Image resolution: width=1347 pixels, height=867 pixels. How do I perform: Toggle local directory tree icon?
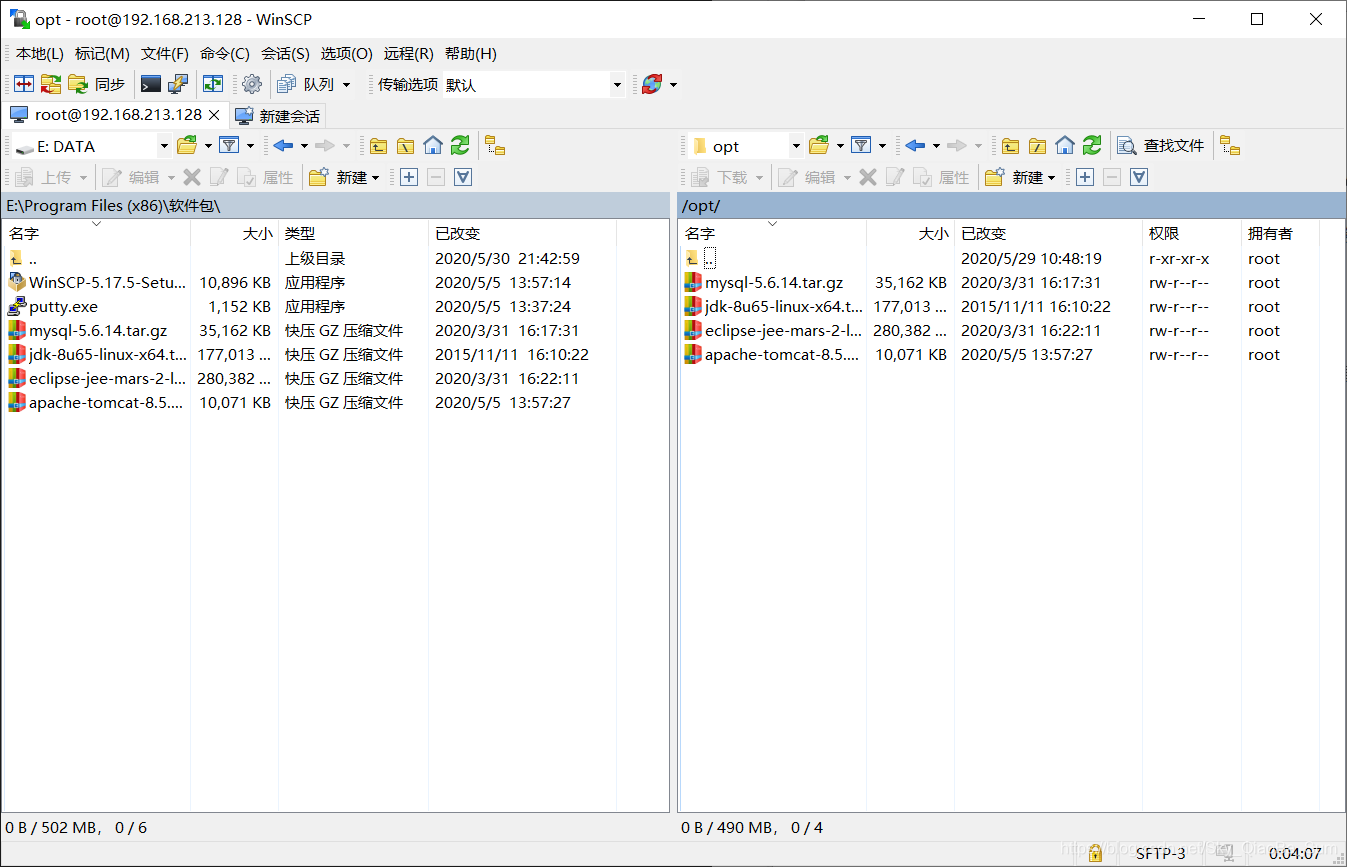pyautogui.click(x=495, y=146)
